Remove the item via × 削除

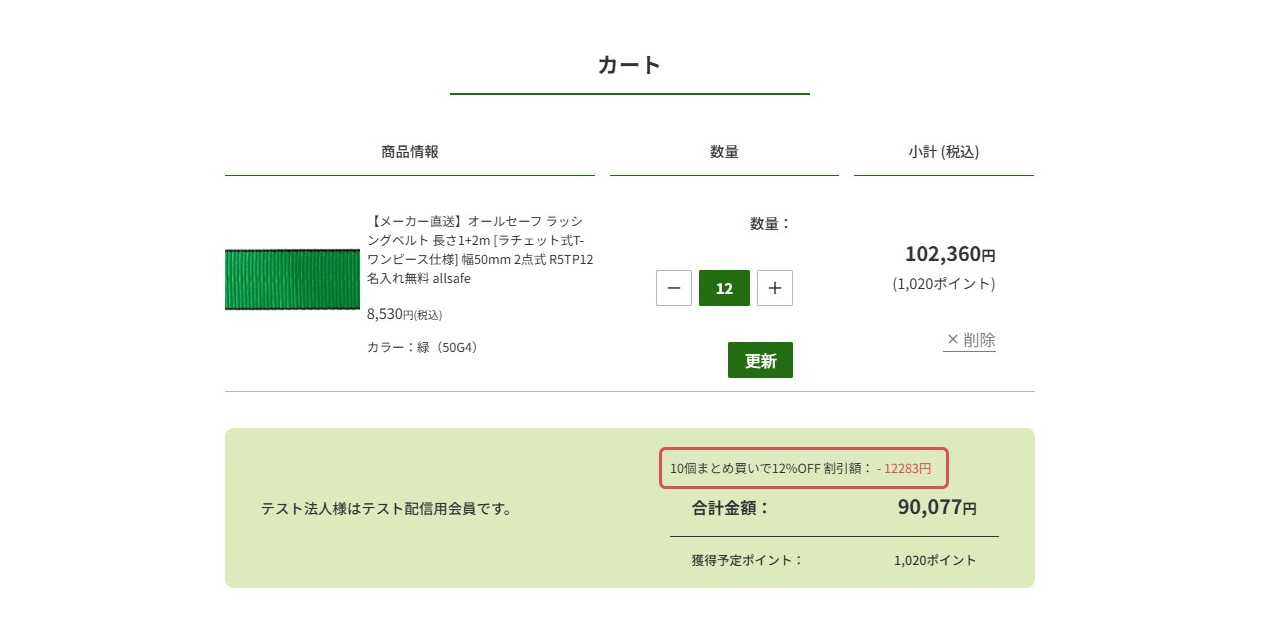click(x=969, y=340)
